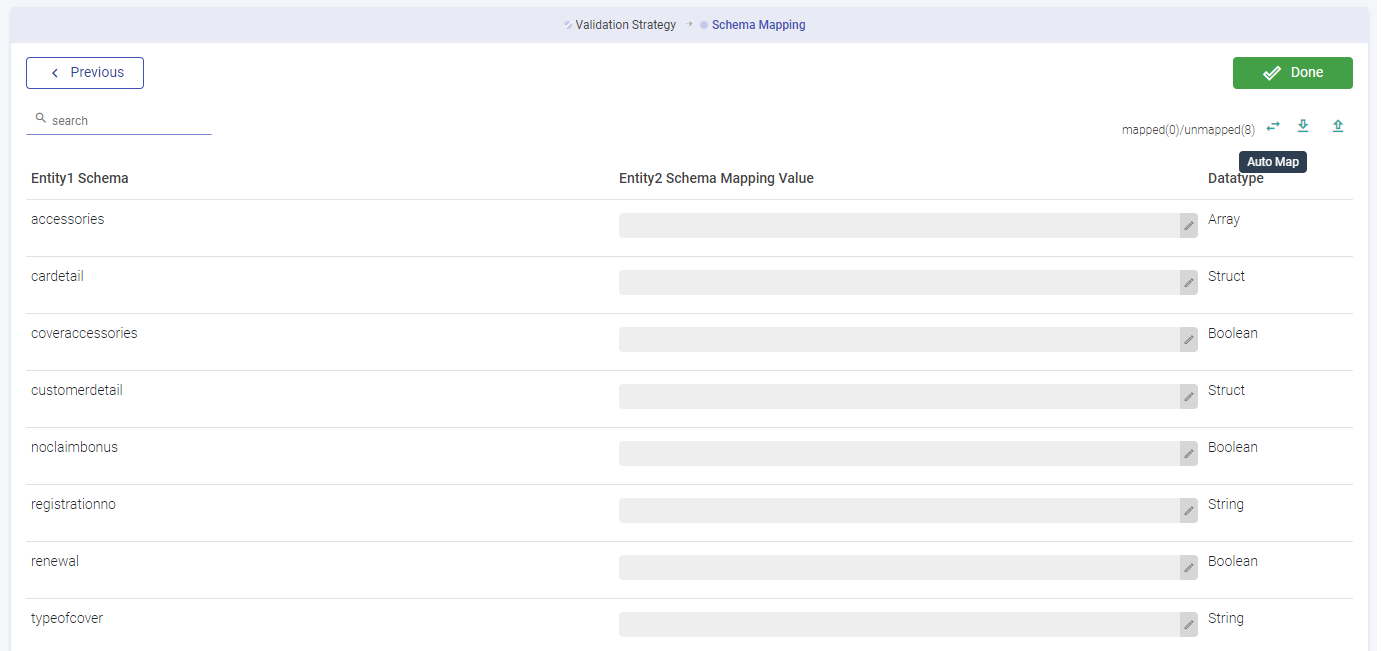This screenshot has height=651, width=1400.
Task: Click the Entity1 Schema column header
Action: click(x=80, y=179)
